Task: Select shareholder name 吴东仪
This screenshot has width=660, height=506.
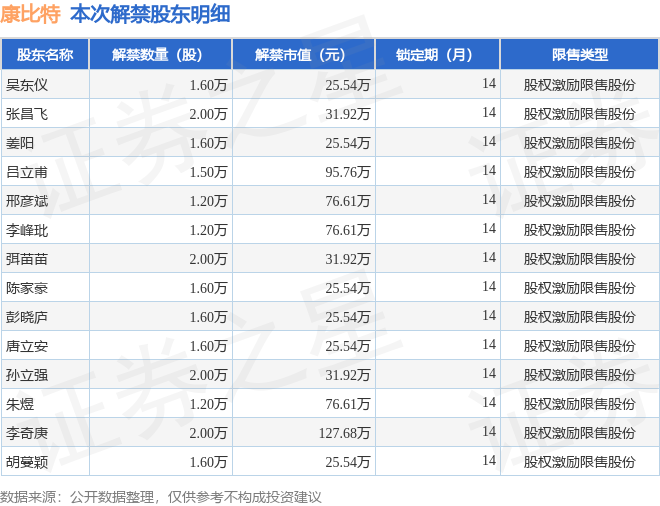Action: pyautogui.click(x=27, y=85)
